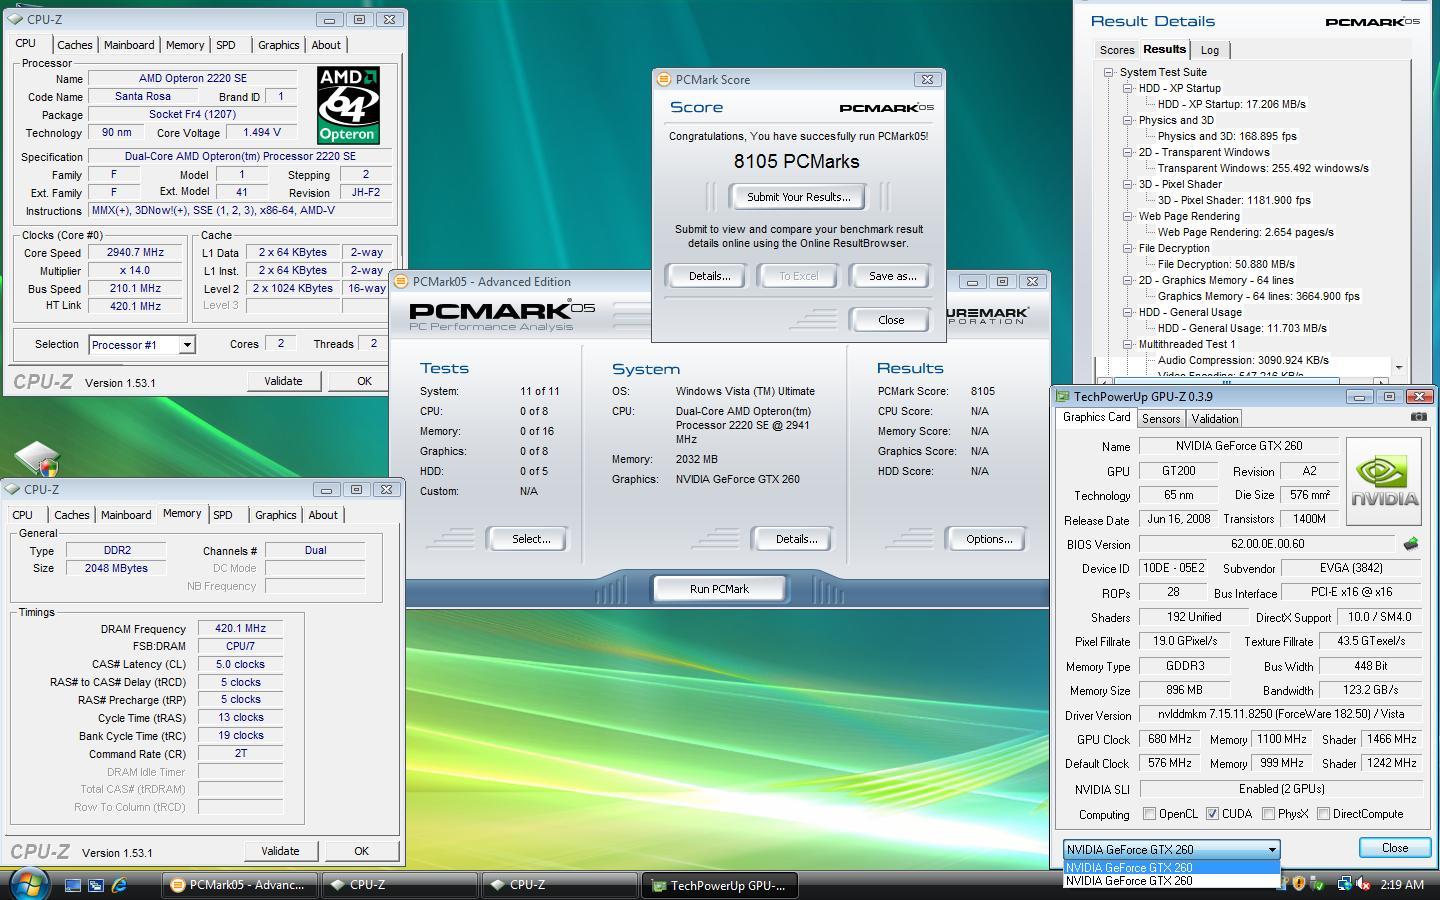Collapse the HDD - XP Startup node
The image size is (1440, 900).
point(1128,88)
